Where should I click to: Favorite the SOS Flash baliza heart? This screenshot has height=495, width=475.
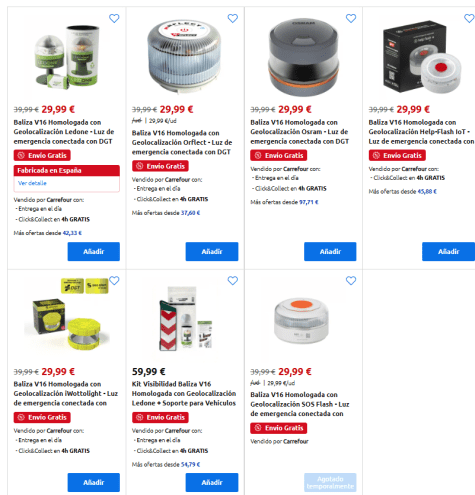351,281
